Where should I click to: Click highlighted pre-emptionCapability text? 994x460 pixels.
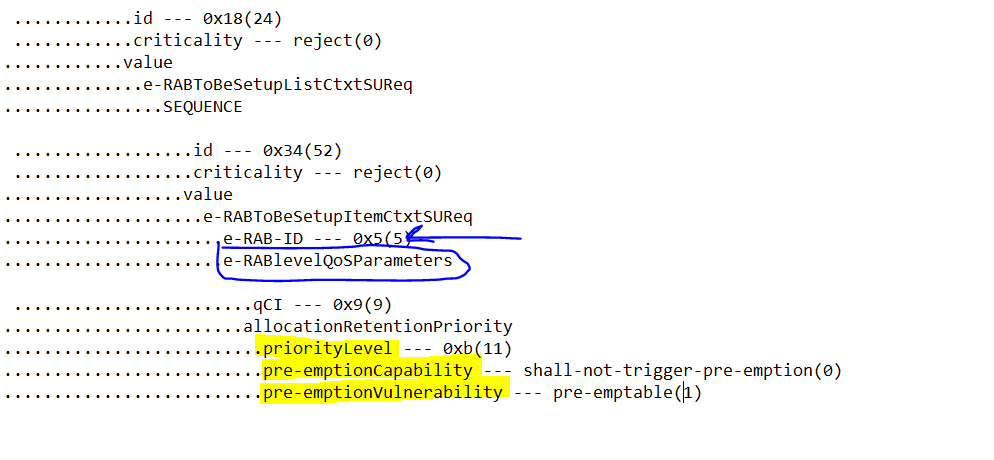[368, 371]
